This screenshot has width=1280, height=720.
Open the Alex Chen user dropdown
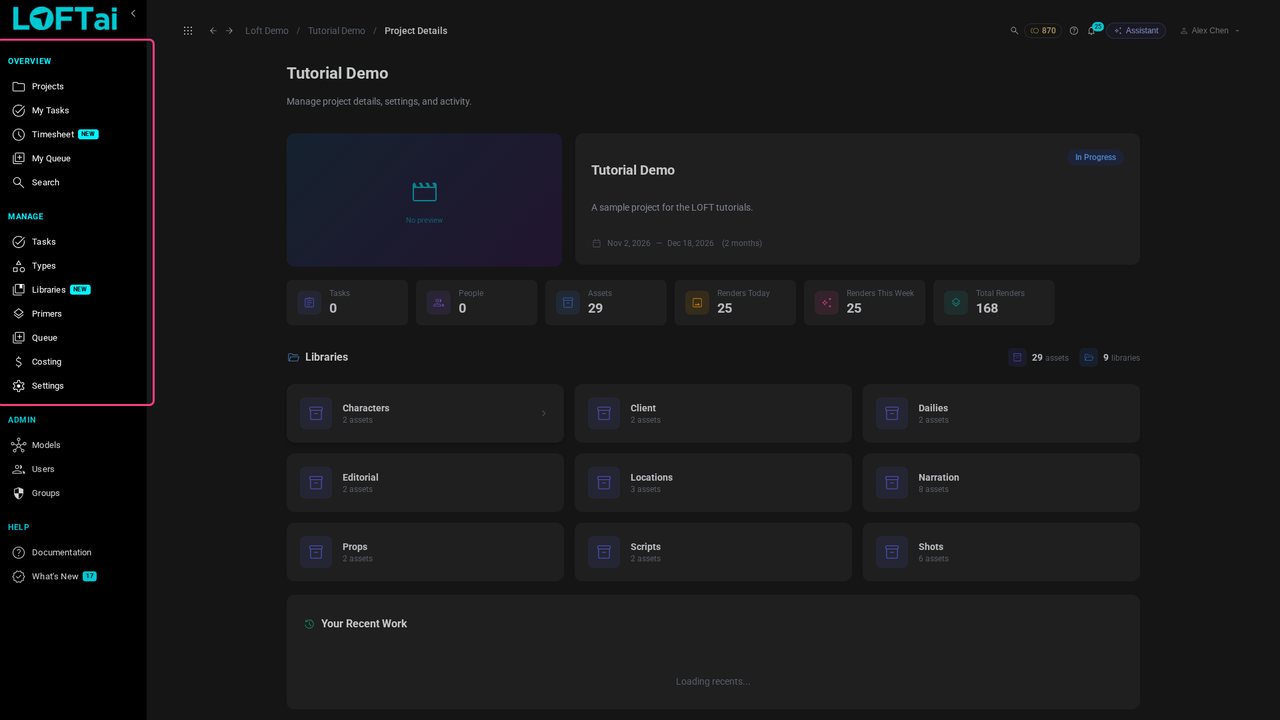[x=1210, y=31]
